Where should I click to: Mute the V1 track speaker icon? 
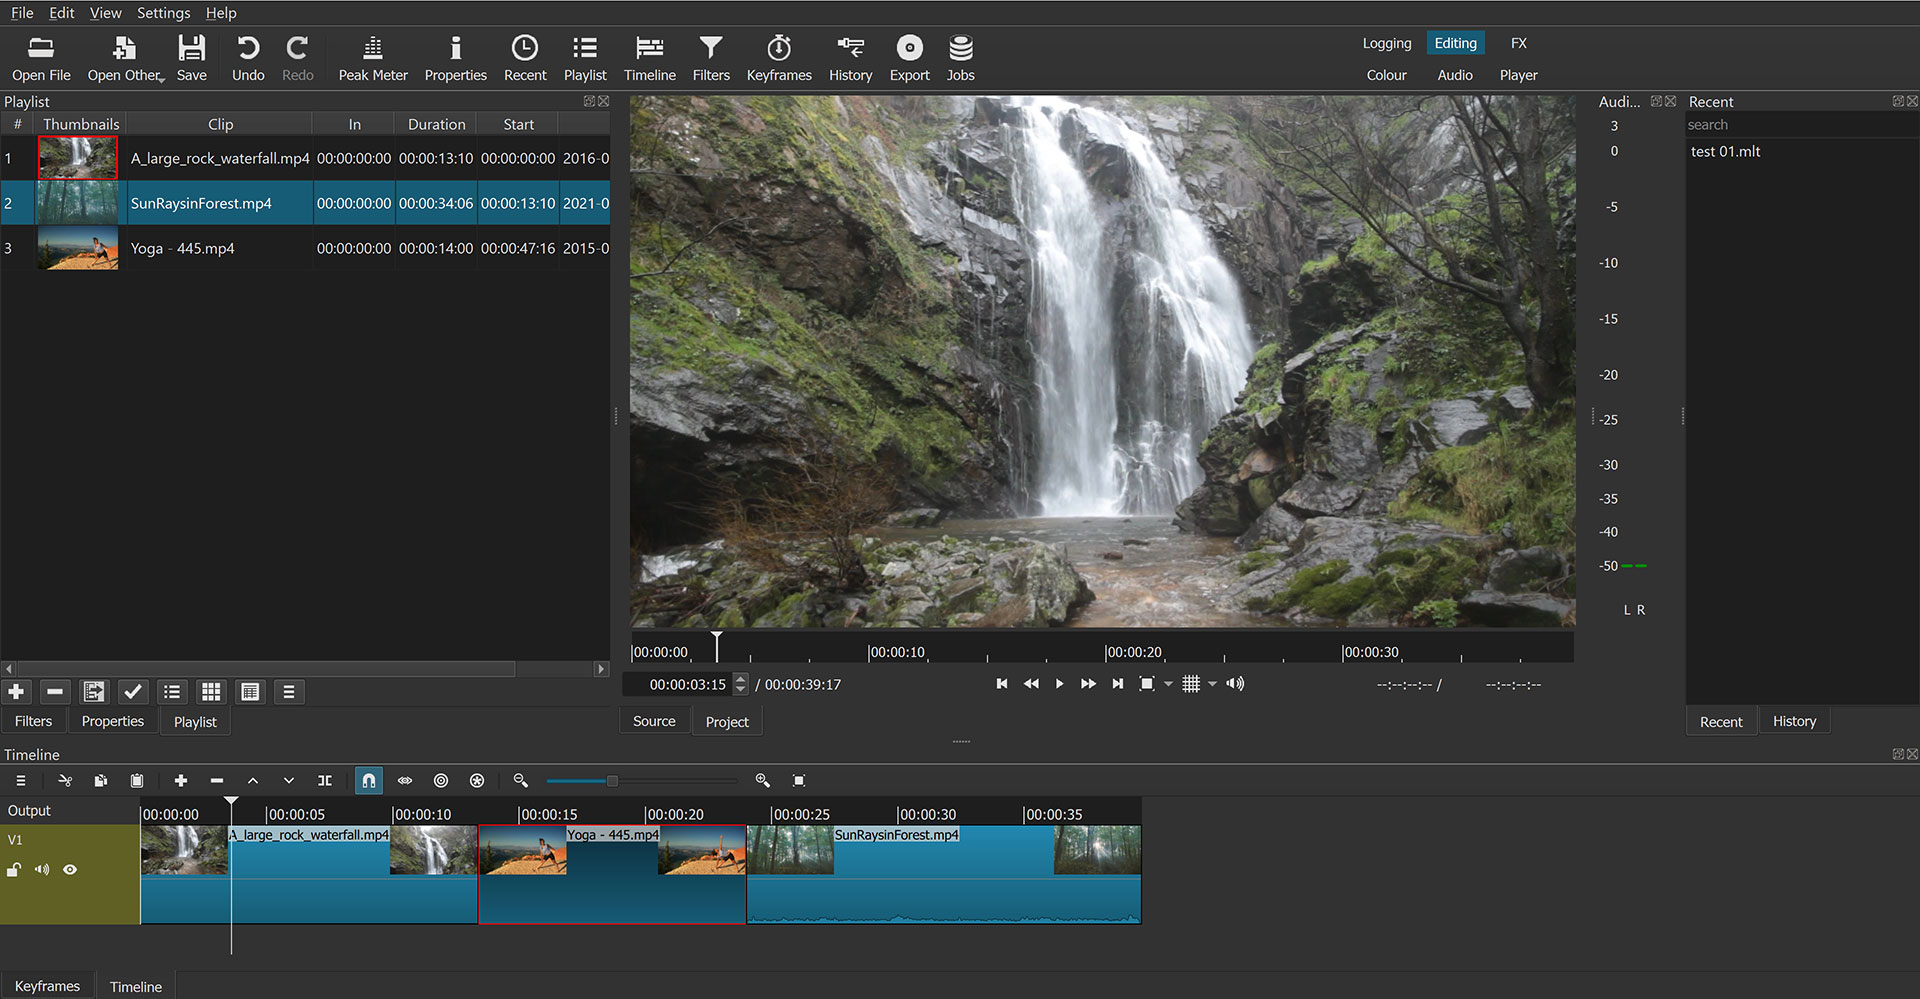tap(42, 869)
